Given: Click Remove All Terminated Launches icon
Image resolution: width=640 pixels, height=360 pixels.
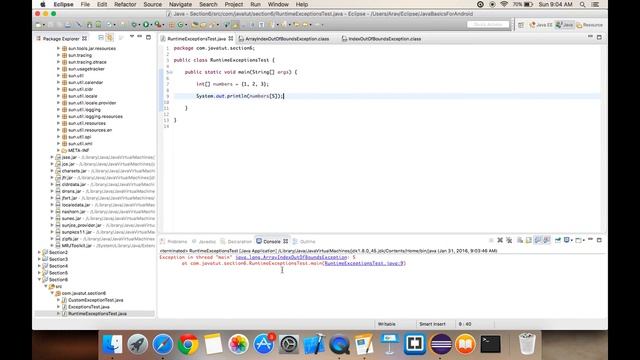Looking at the screenshot, I should [509, 240].
